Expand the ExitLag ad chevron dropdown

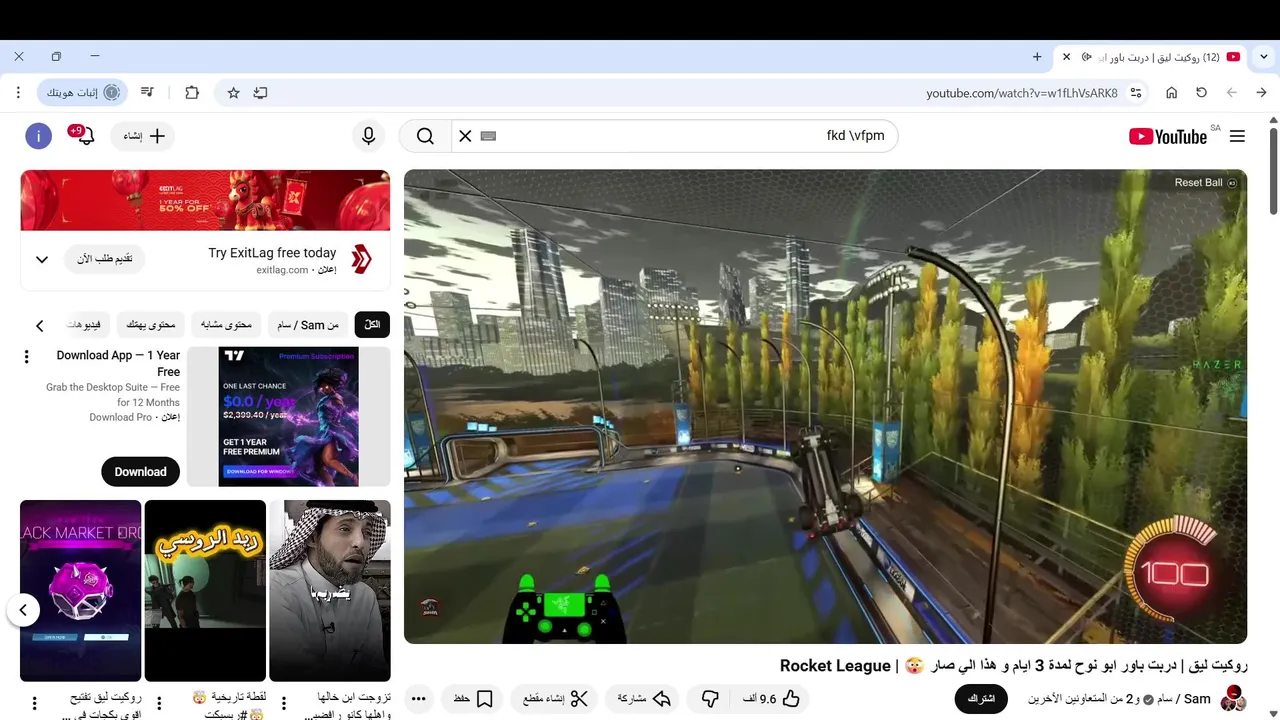pyautogui.click(x=42, y=260)
